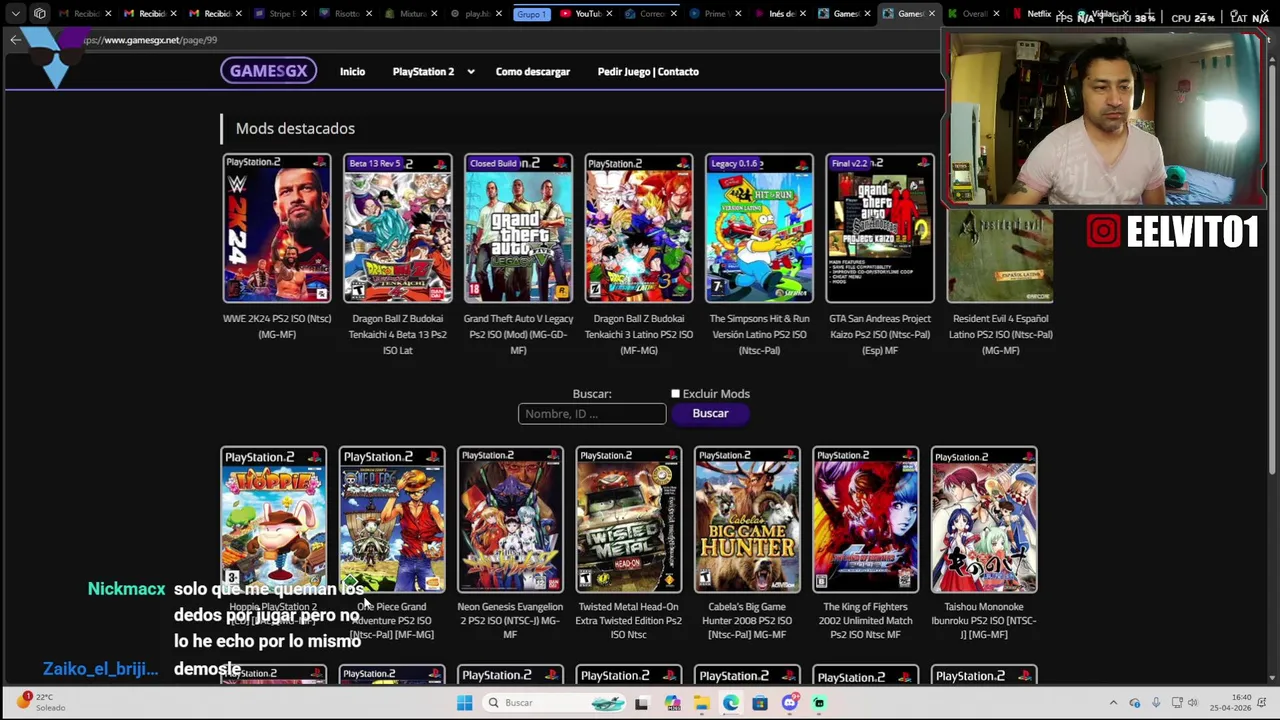Open Microsoft Store taskbar icon
The image size is (1280, 720).
(760, 703)
